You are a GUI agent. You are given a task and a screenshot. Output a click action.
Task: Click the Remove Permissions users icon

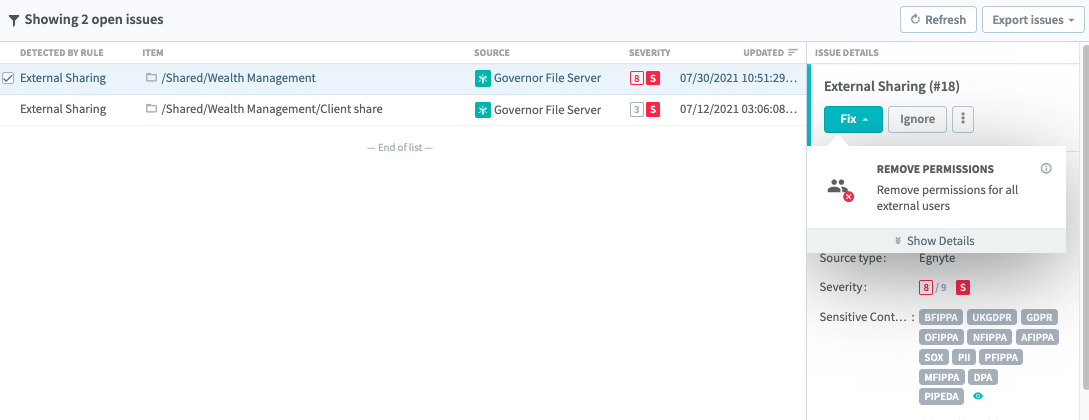(x=840, y=188)
